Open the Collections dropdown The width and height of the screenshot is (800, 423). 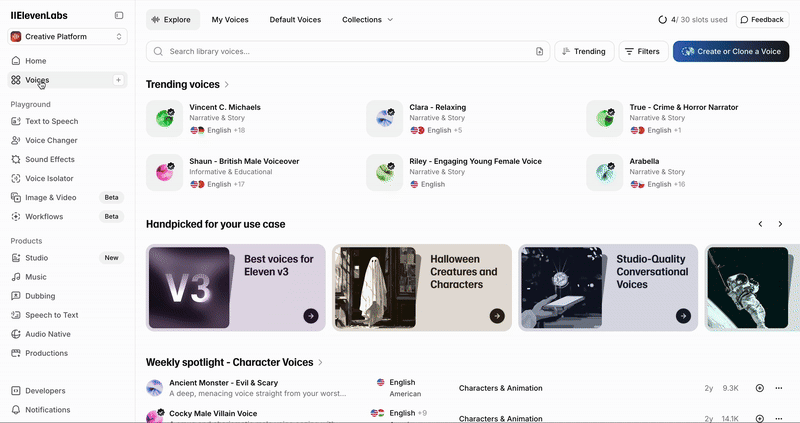[367, 19]
